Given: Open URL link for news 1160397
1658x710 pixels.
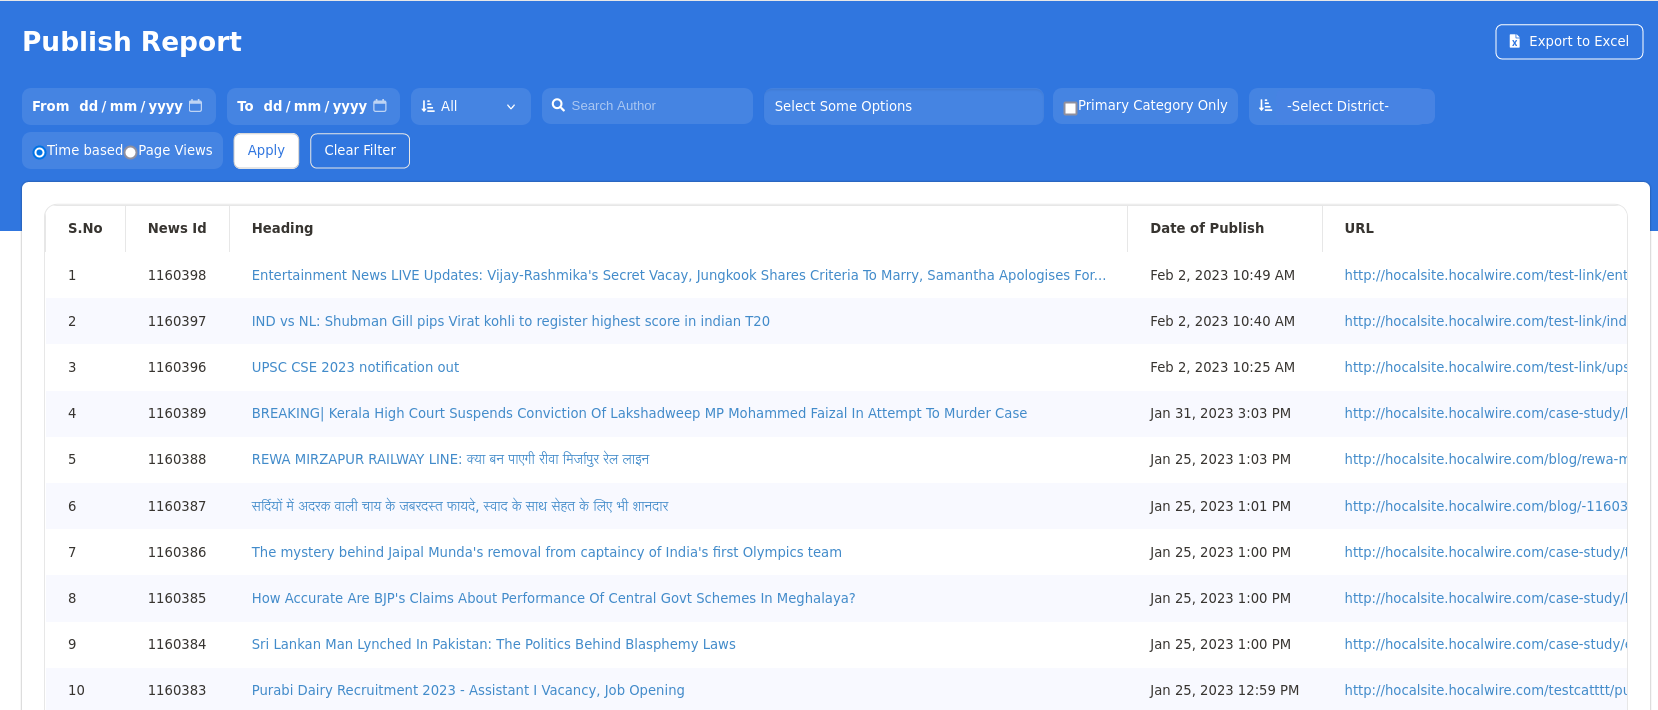Looking at the screenshot, I should coord(1484,321).
